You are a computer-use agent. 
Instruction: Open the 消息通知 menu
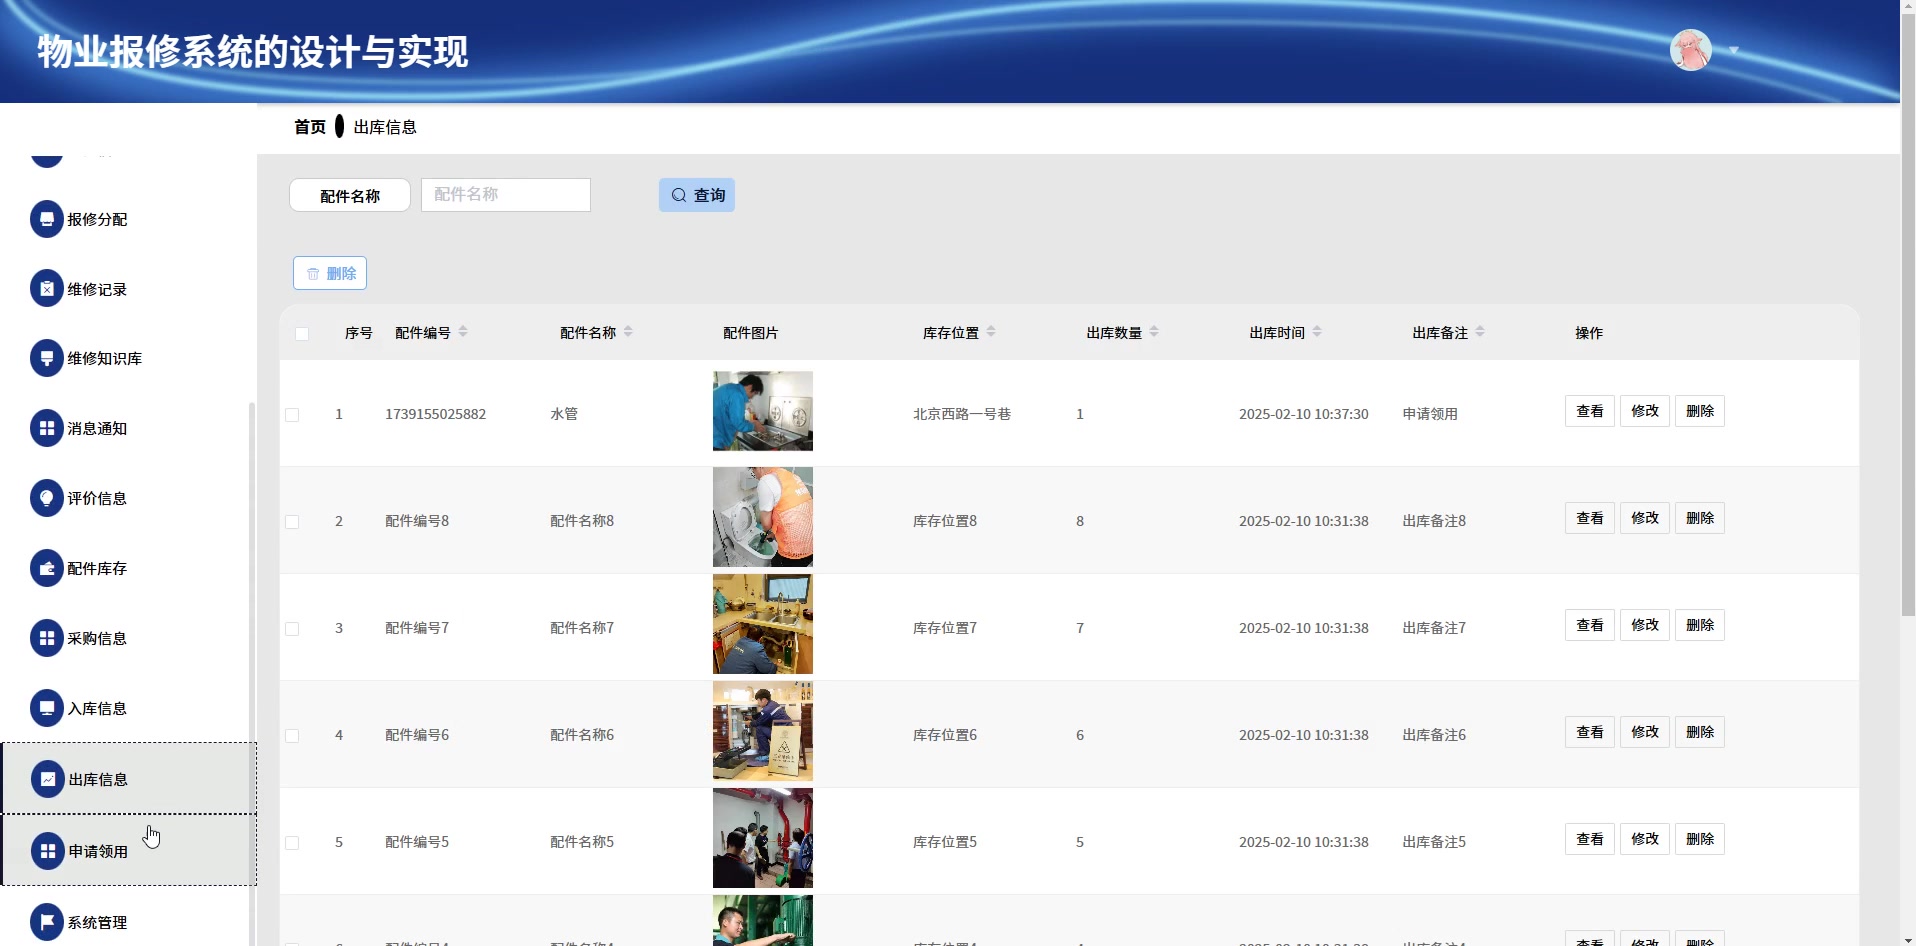pos(128,428)
